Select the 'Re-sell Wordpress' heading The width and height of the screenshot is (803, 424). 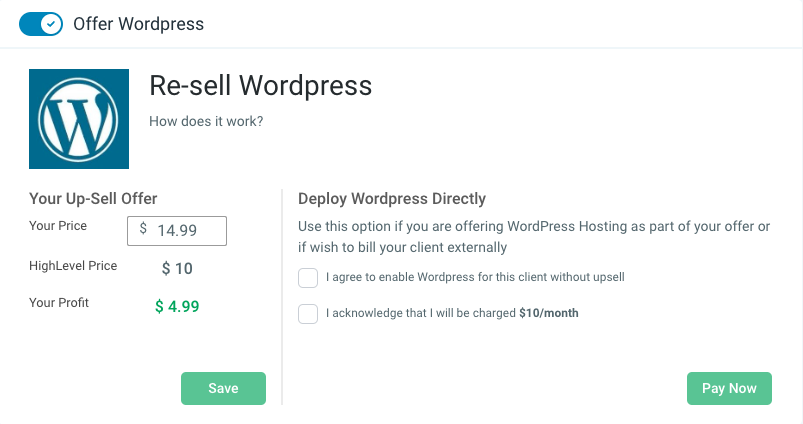(x=261, y=85)
